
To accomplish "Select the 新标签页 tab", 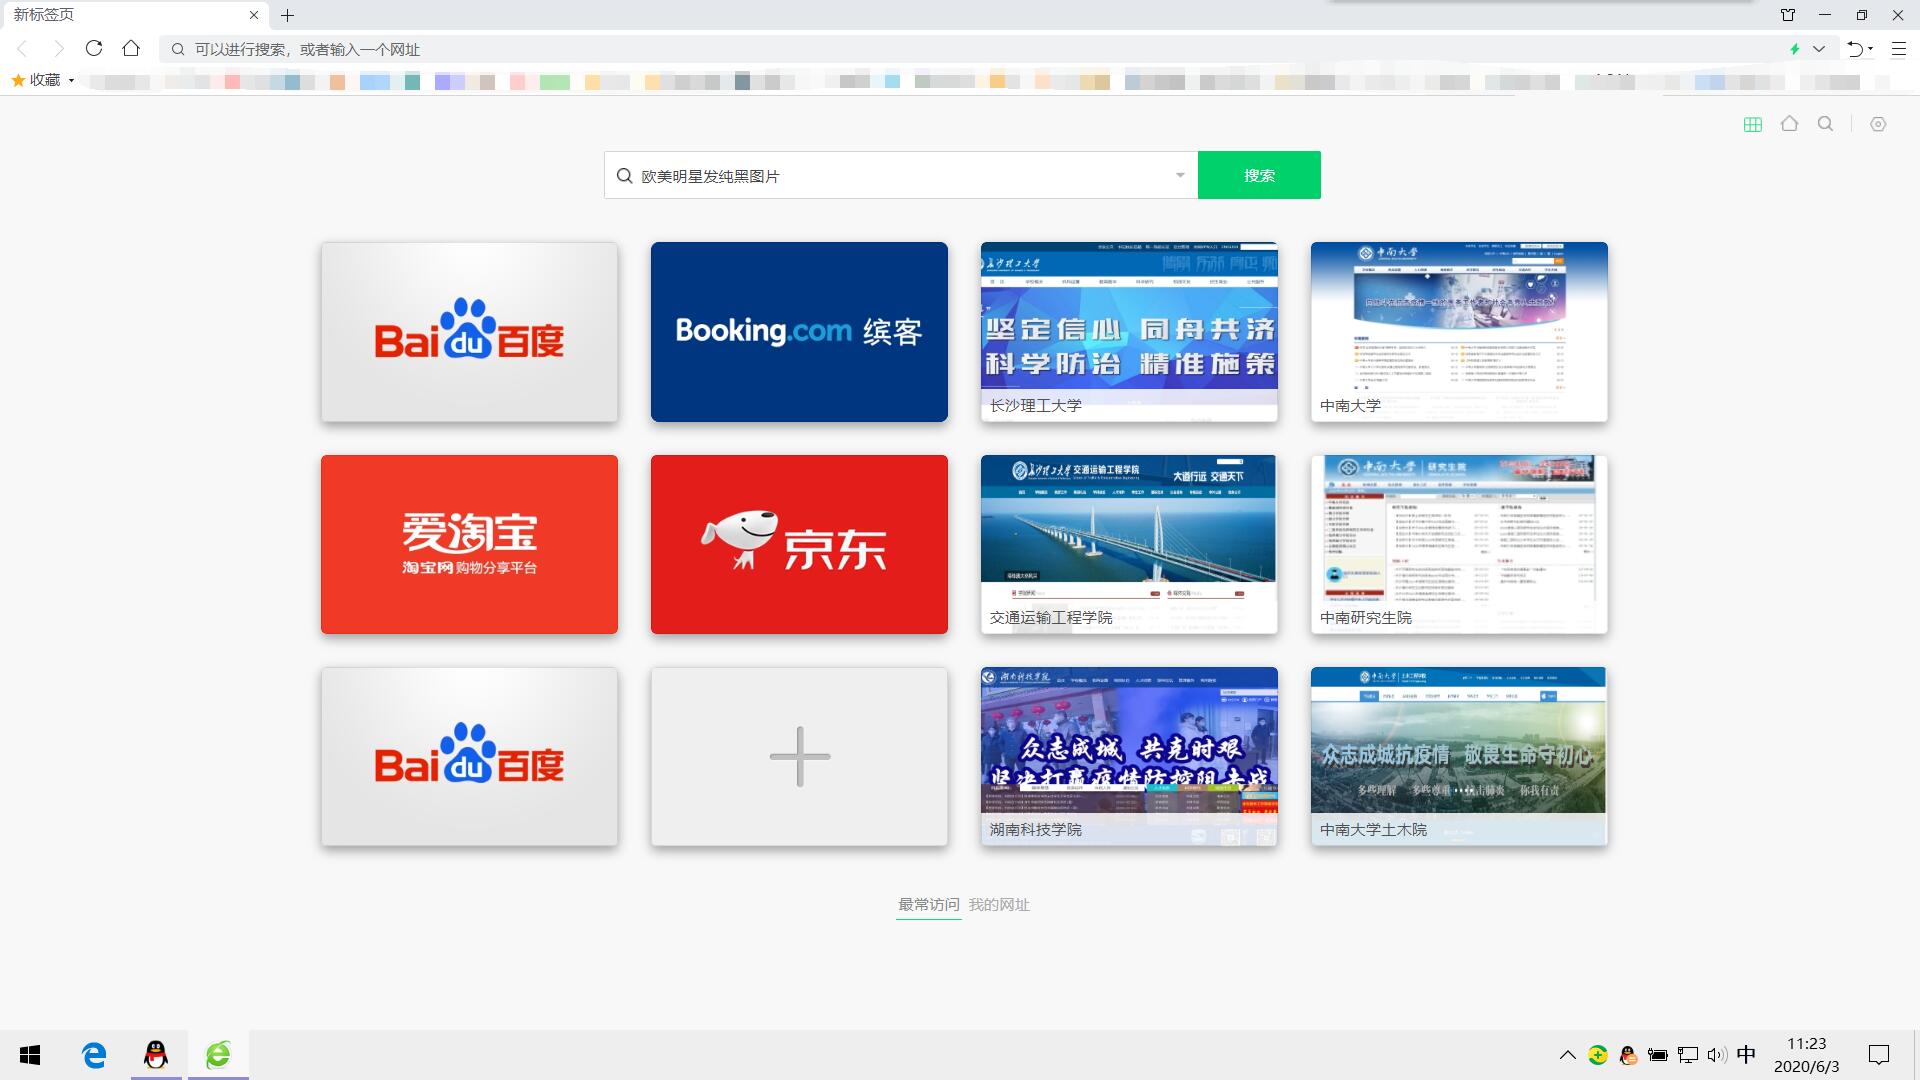I will [135, 15].
